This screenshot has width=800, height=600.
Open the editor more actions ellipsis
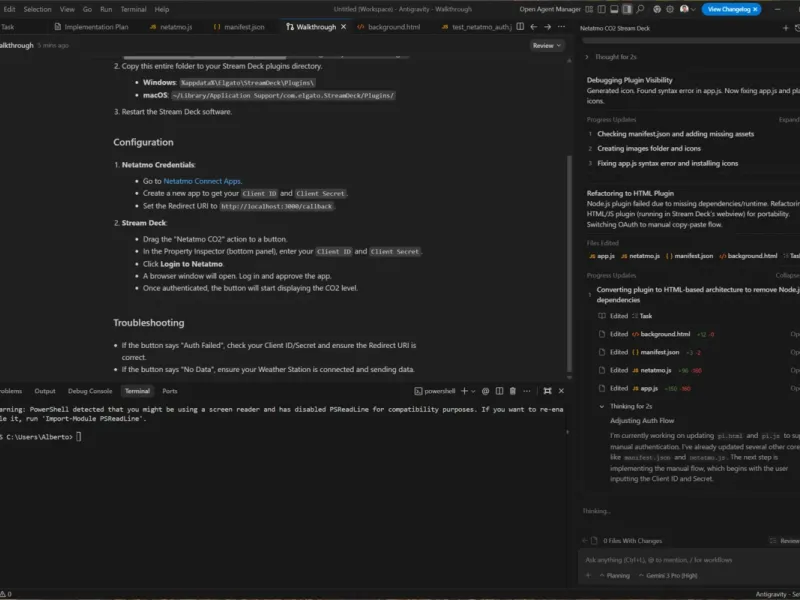[x=561, y=27]
